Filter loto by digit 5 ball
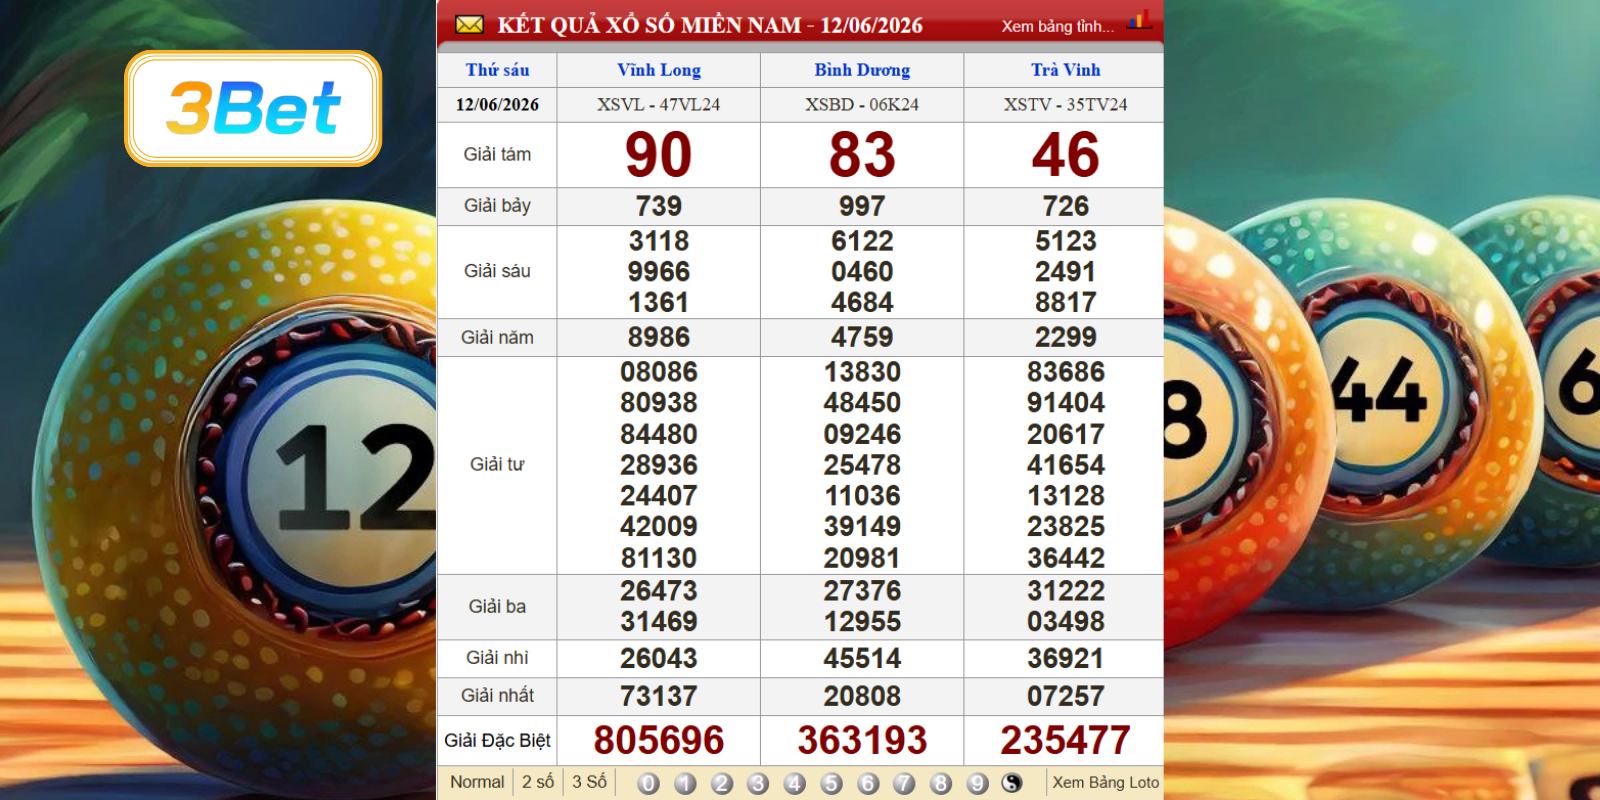This screenshot has height=800, width=1600. (x=831, y=783)
